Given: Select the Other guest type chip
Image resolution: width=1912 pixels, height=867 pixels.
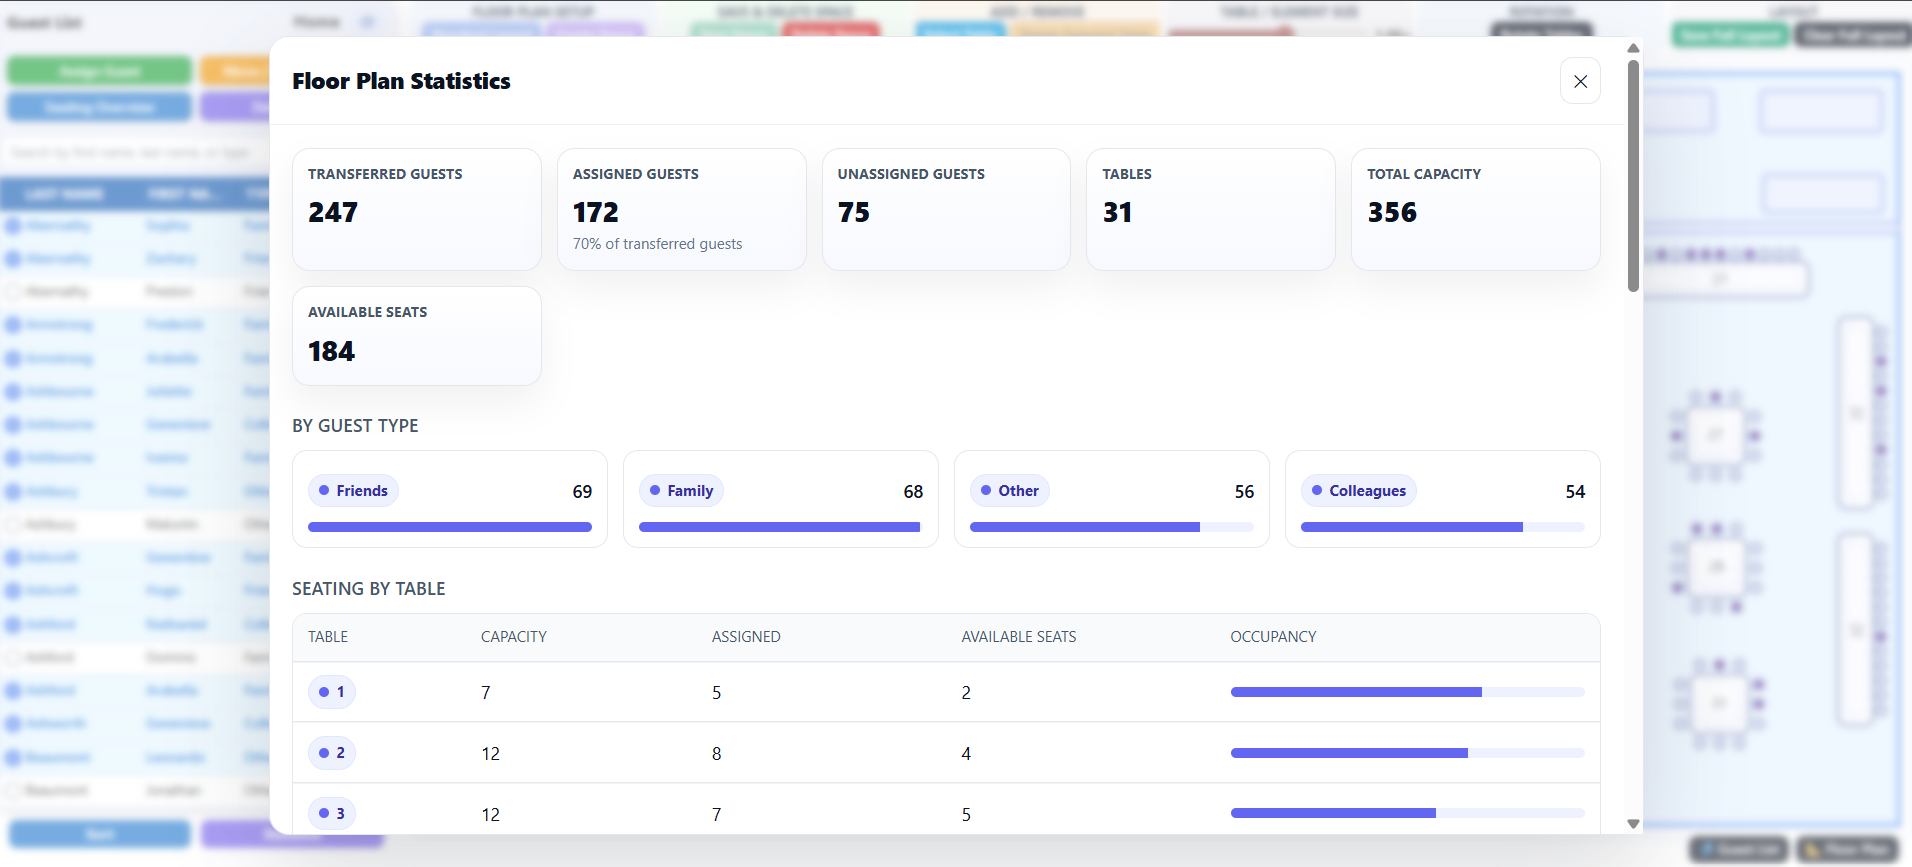Looking at the screenshot, I should click(x=1010, y=491).
